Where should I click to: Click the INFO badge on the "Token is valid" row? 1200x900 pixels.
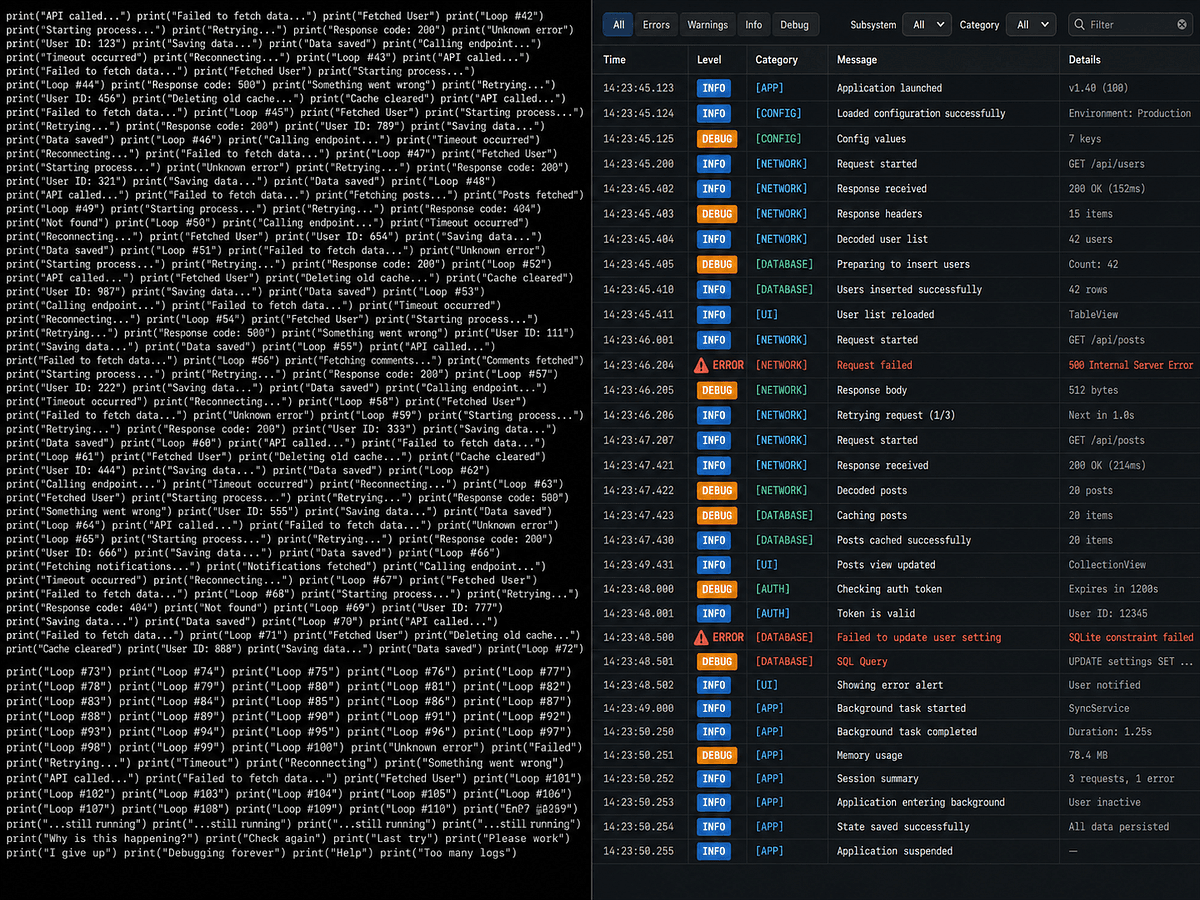pos(713,613)
